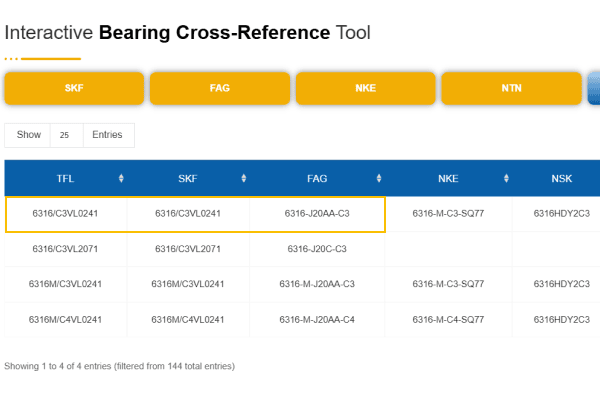Select SKF cell 6316/C3VL2071
Screen dimensions: 600x400
pyautogui.click(x=188, y=249)
